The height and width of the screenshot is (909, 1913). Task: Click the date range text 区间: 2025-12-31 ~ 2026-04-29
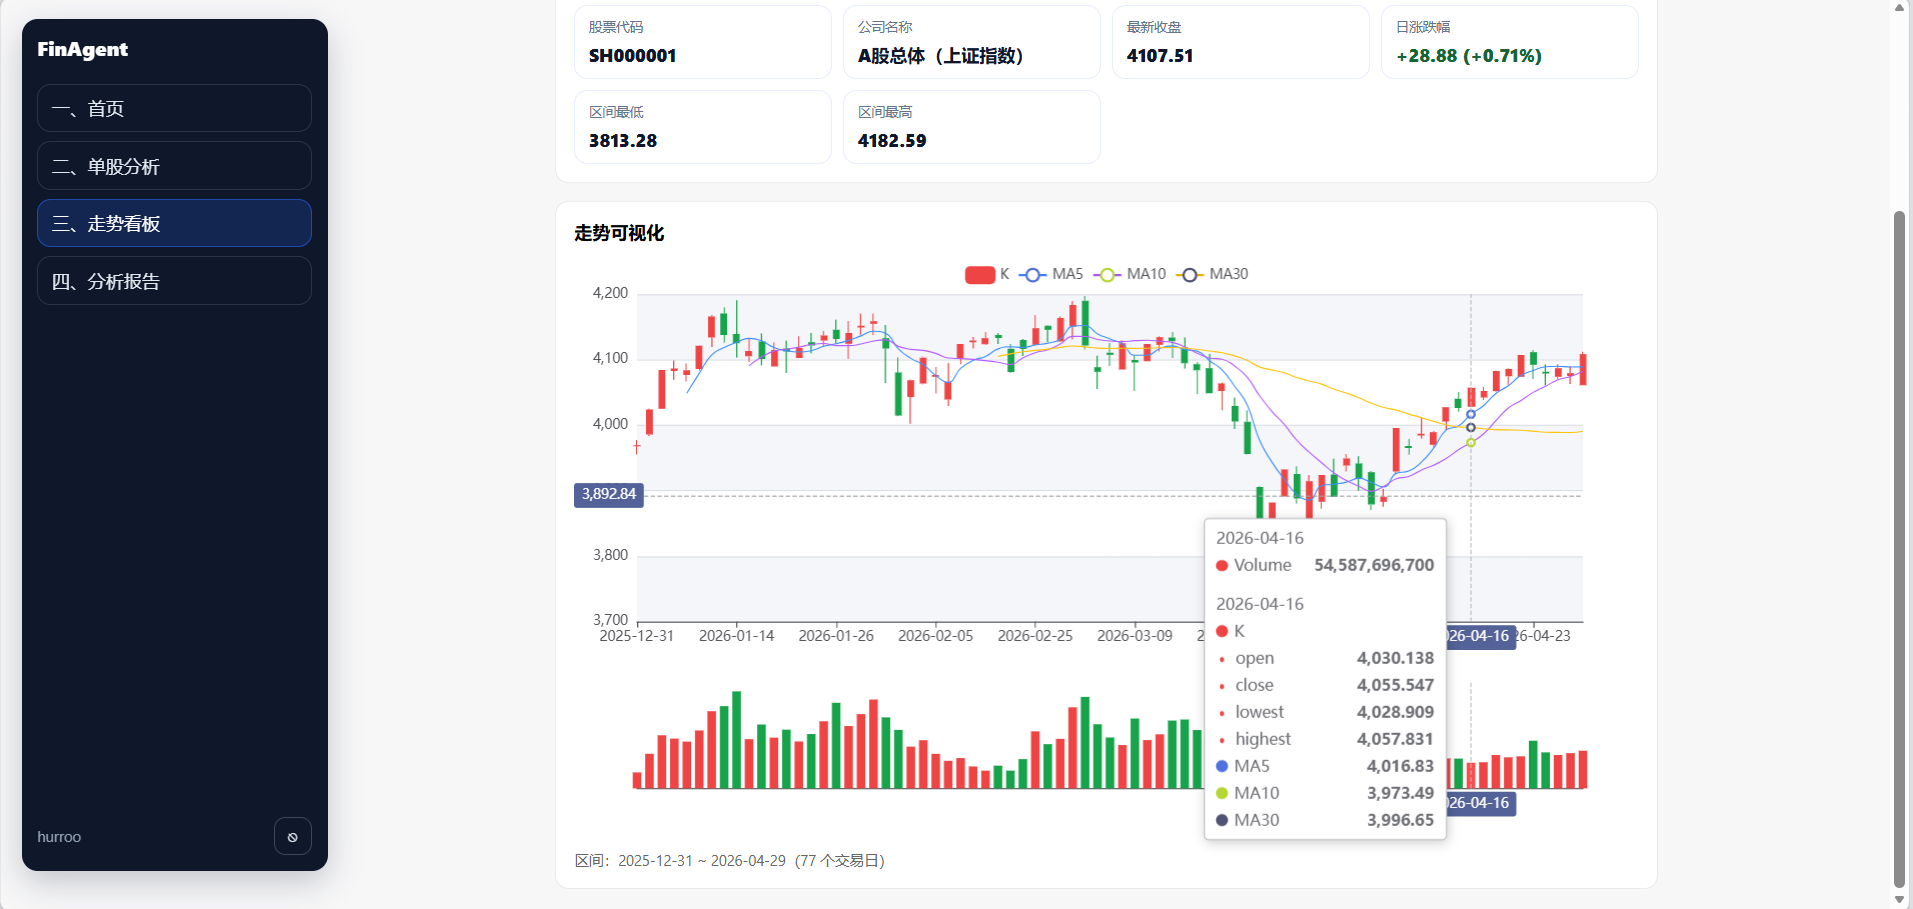(x=729, y=861)
